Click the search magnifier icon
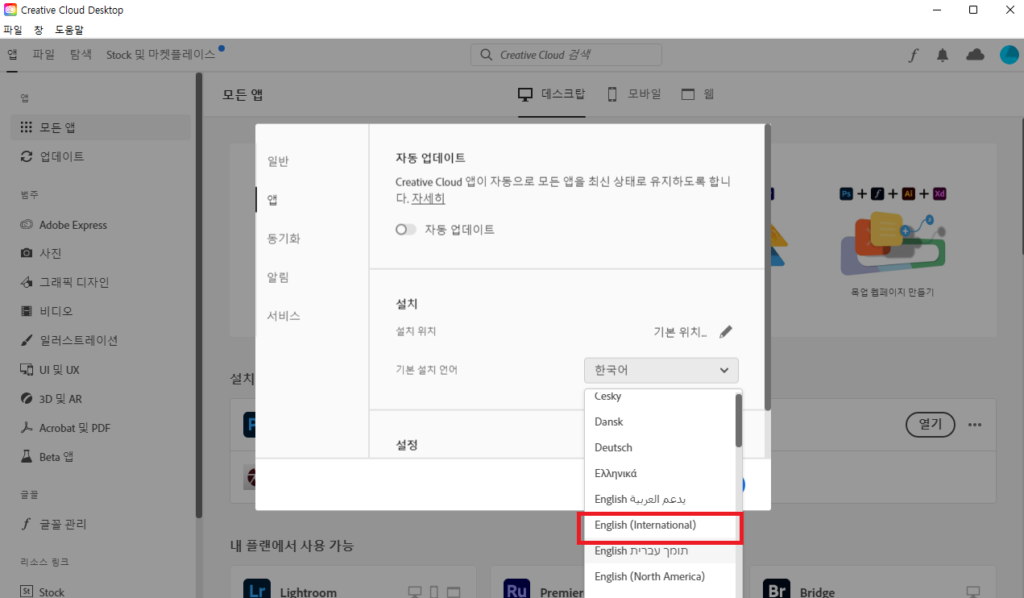Viewport: 1024px width, 598px height. click(486, 55)
